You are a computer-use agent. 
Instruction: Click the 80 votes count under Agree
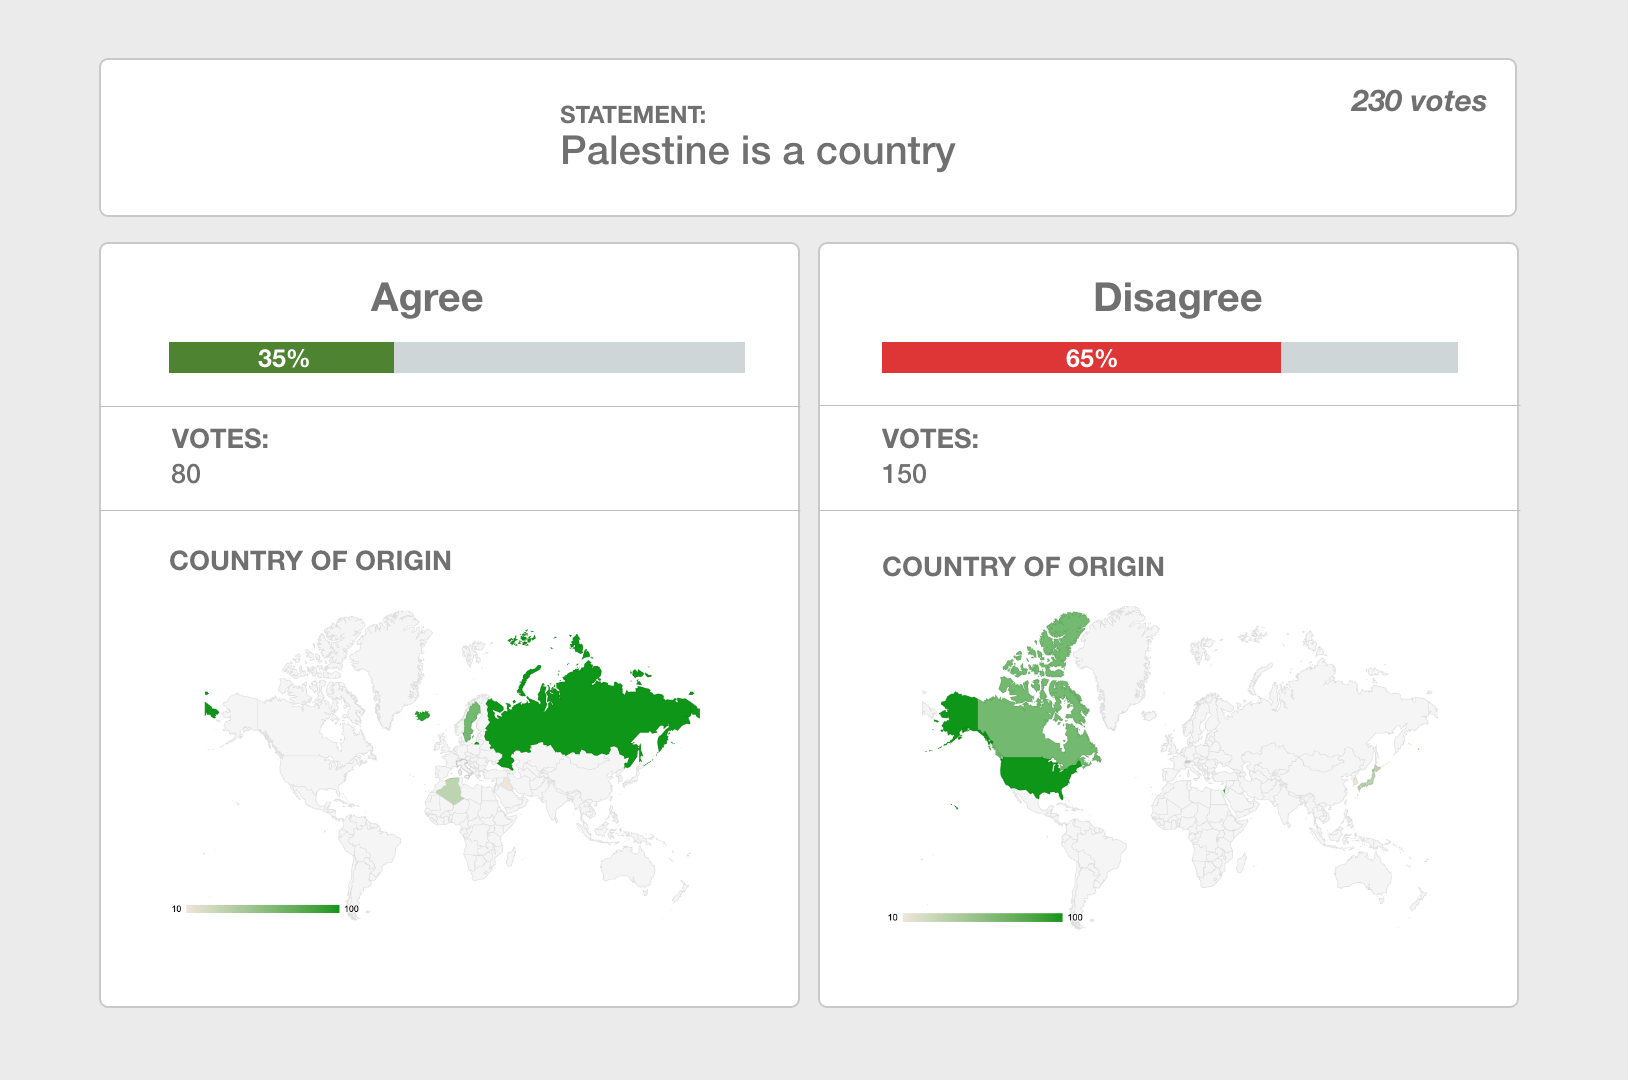186,474
